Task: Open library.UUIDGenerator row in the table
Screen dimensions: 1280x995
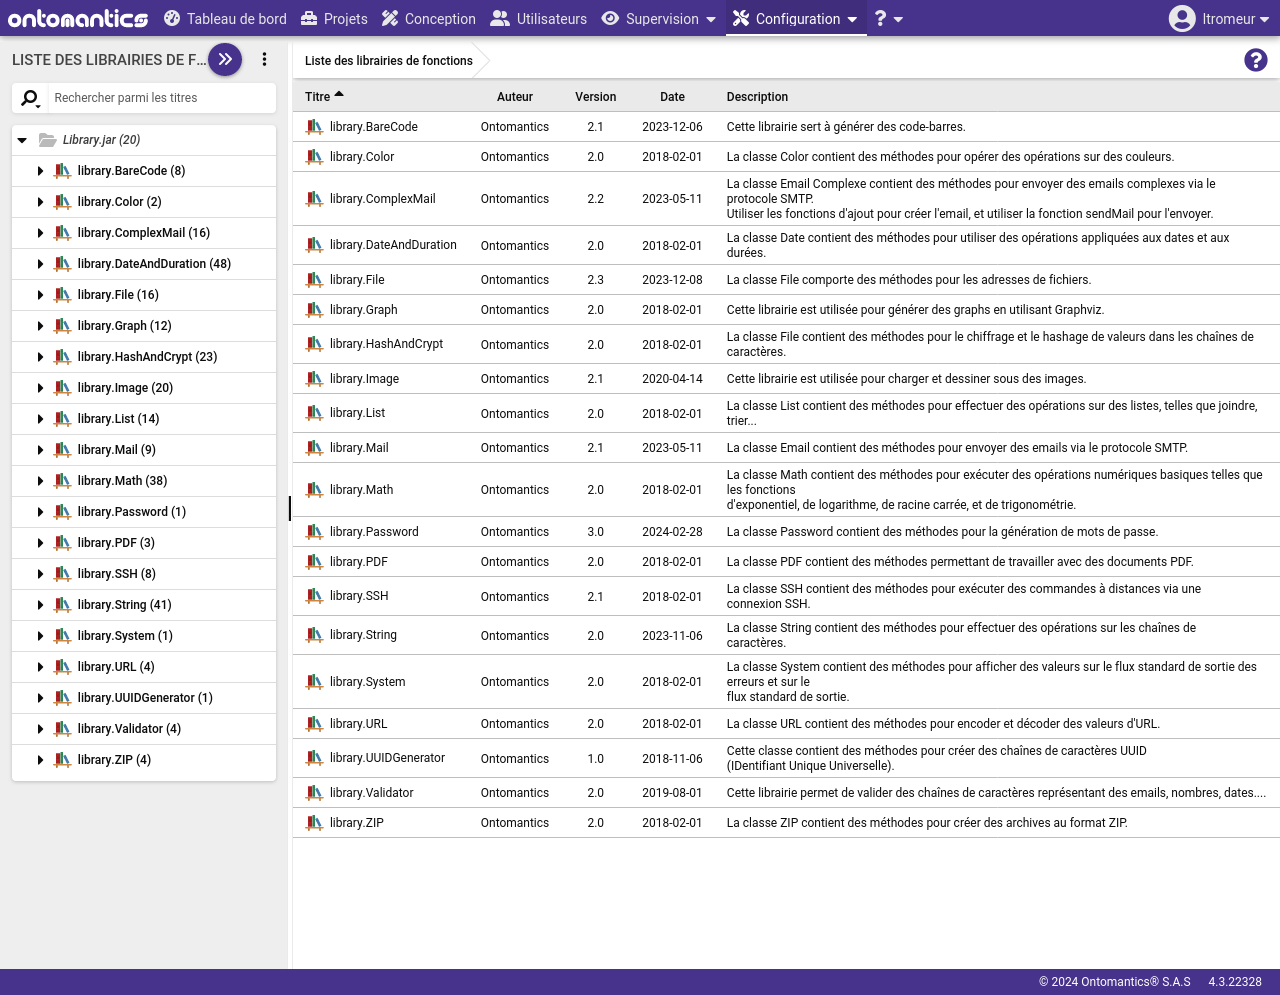Action: (786, 758)
